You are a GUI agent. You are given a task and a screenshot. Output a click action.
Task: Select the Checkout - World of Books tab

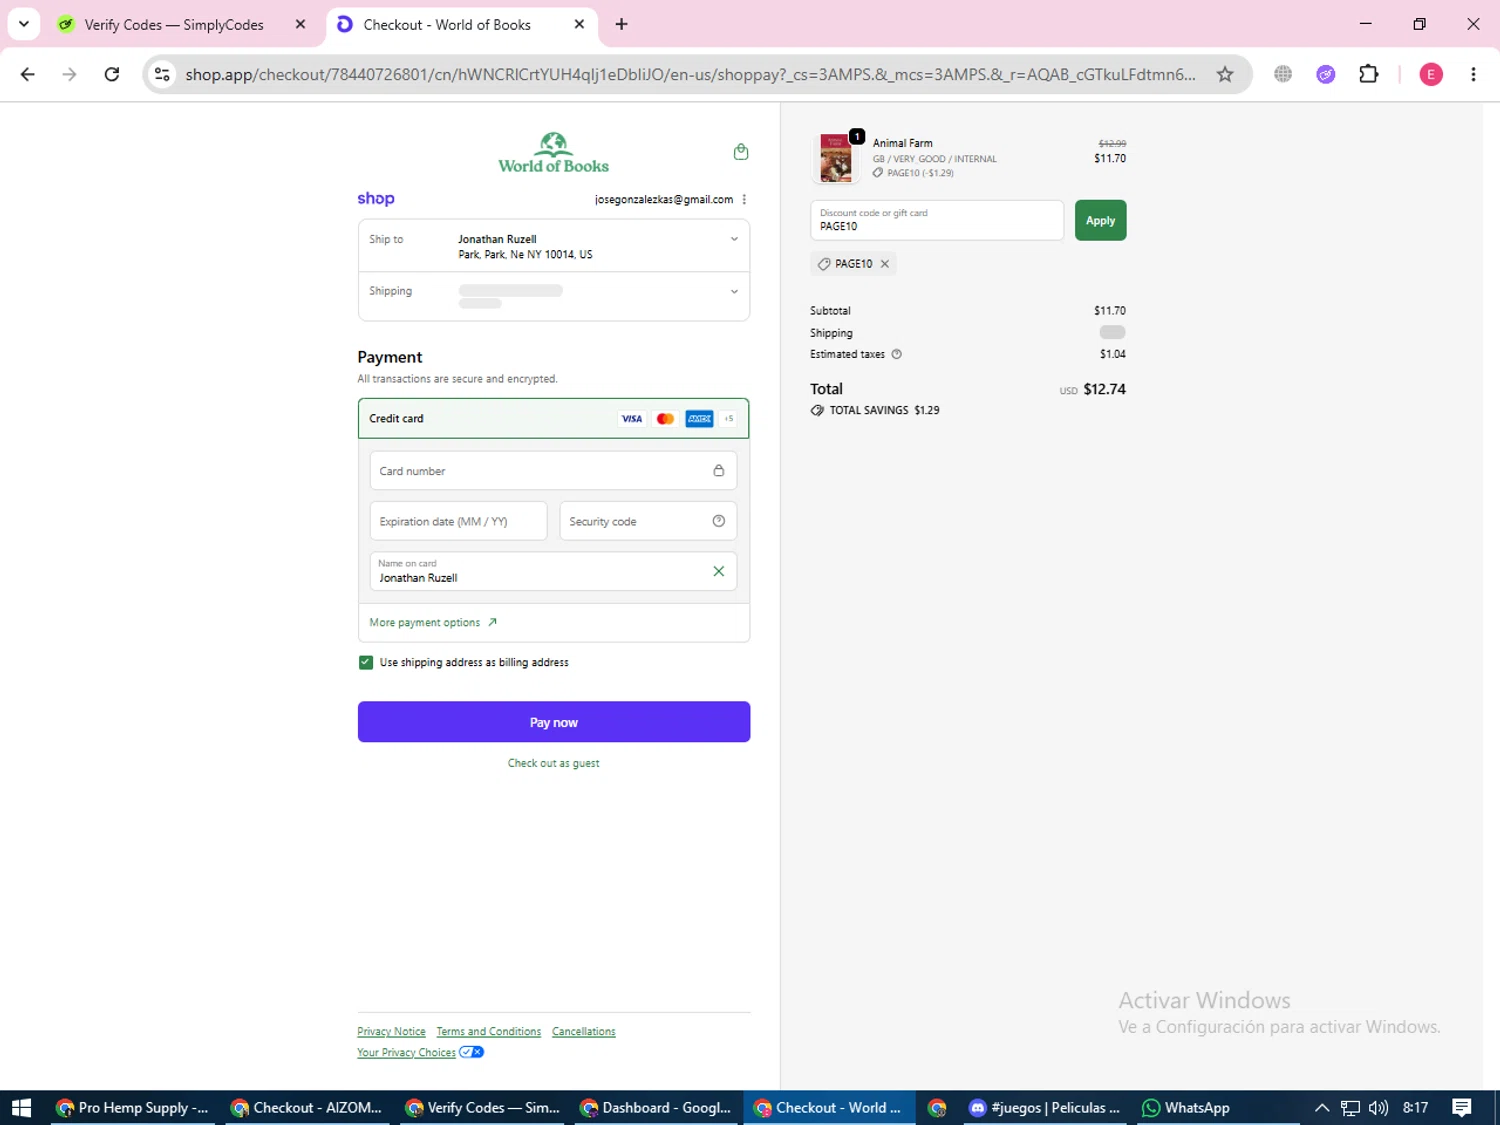446,25
